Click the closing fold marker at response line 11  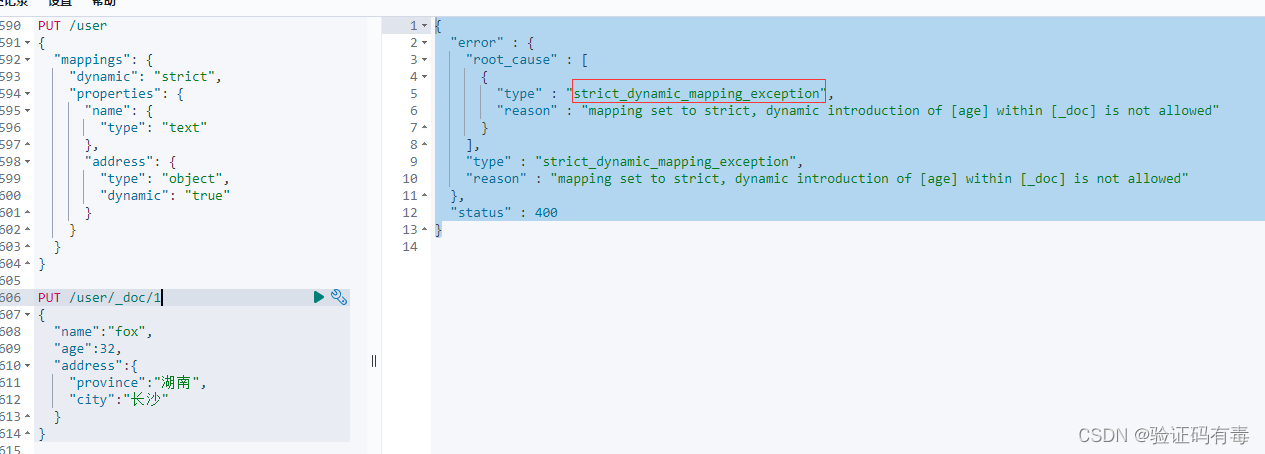tap(426, 195)
